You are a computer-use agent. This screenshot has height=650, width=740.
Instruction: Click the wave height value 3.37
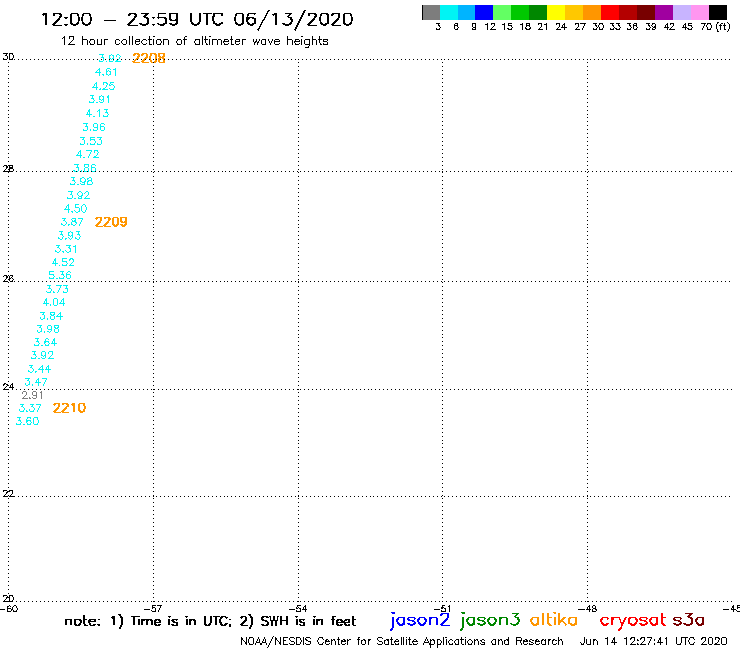30,408
